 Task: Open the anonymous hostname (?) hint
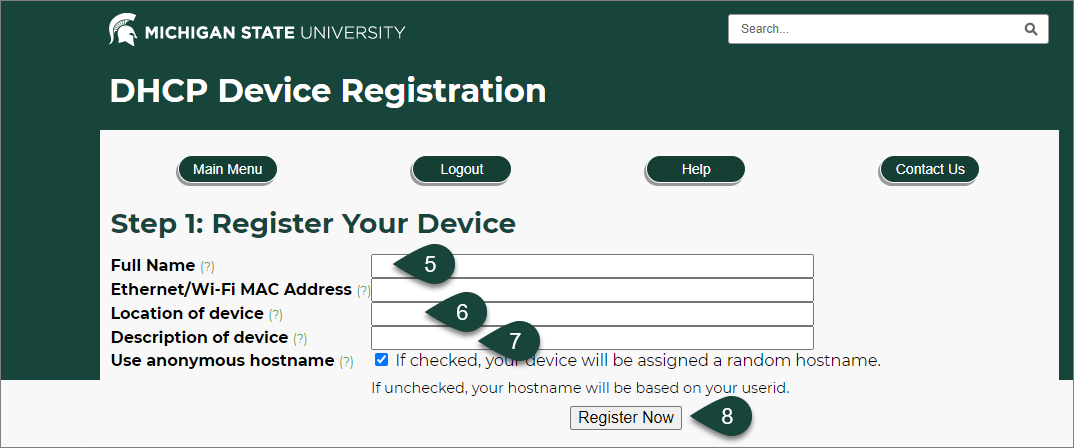coord(346,362)
